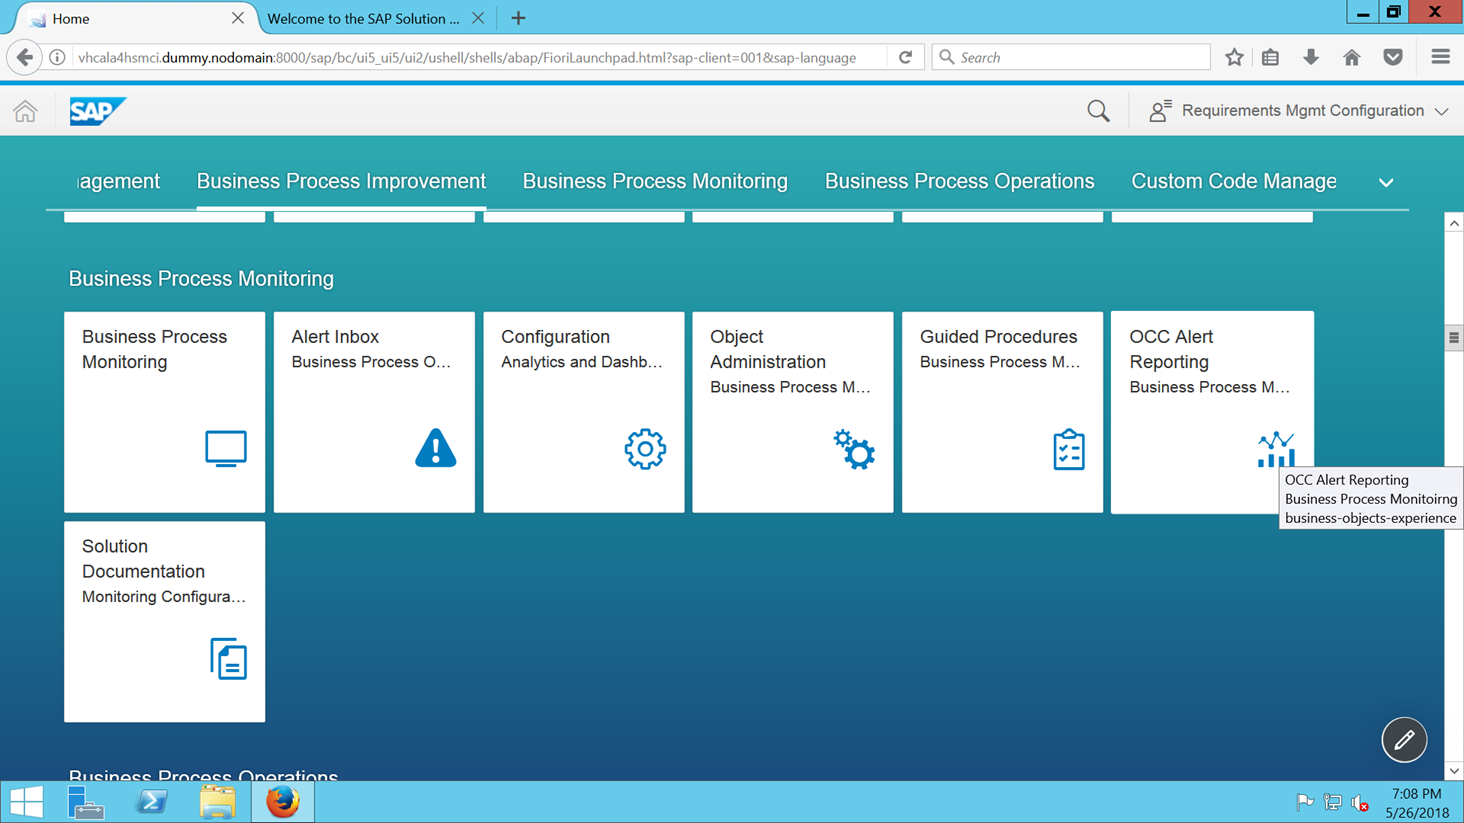Click the Guided Procedures clipboard icon
This screenshot has width=1464, height=823.
click(1069, 450)
